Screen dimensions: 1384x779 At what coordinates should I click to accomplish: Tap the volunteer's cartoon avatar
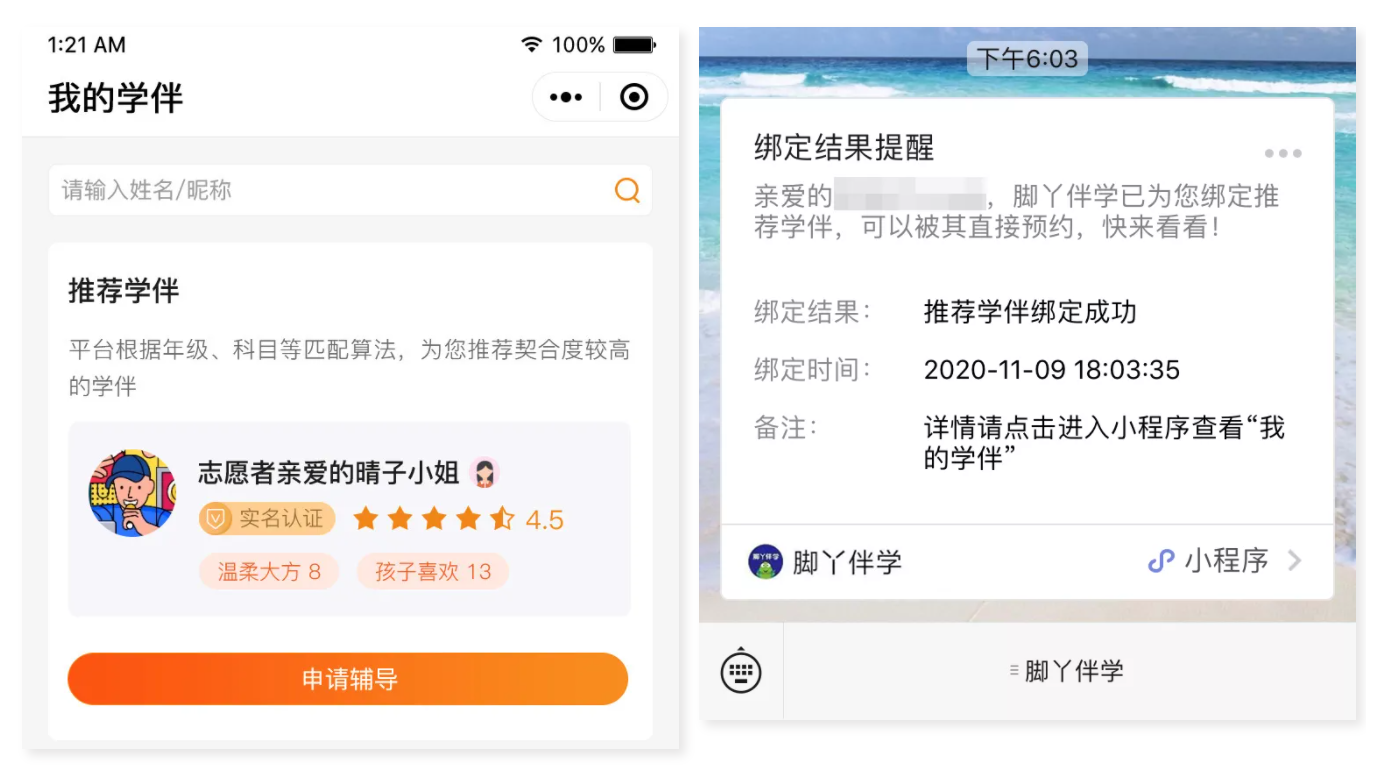[x=132, y=493]
